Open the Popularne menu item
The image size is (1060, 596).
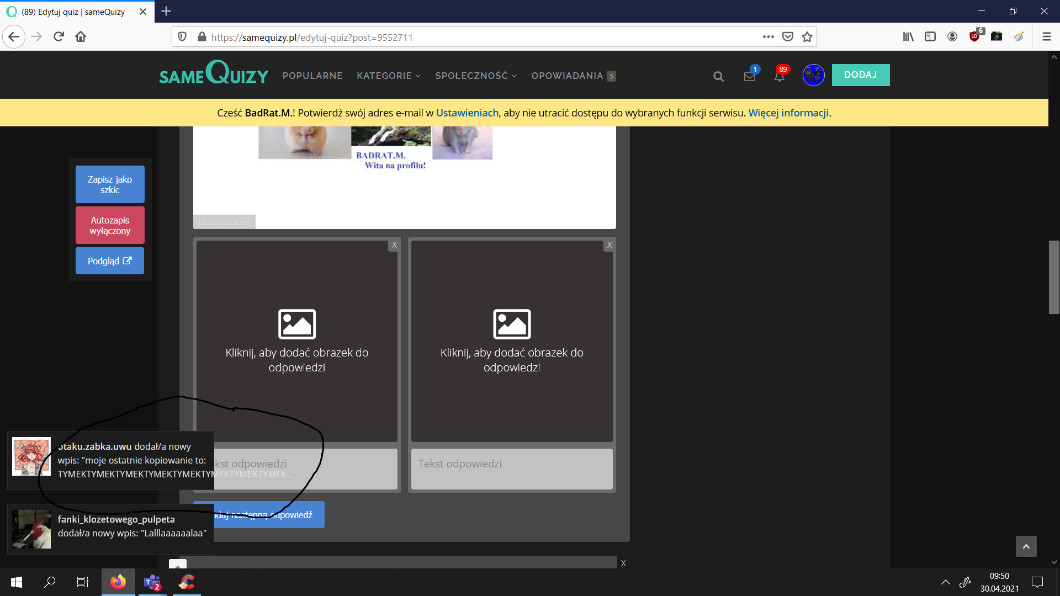[x=312, y=76]
